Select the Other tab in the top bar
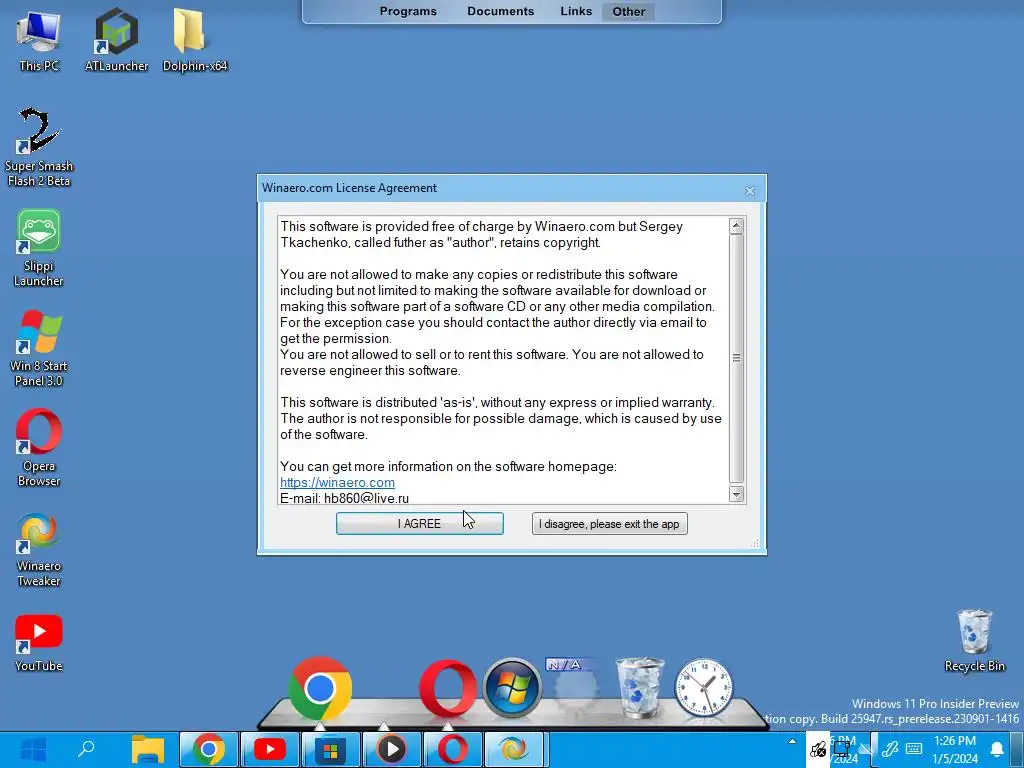This screenshot has height=768, width=1024. (x=628, y=11)
